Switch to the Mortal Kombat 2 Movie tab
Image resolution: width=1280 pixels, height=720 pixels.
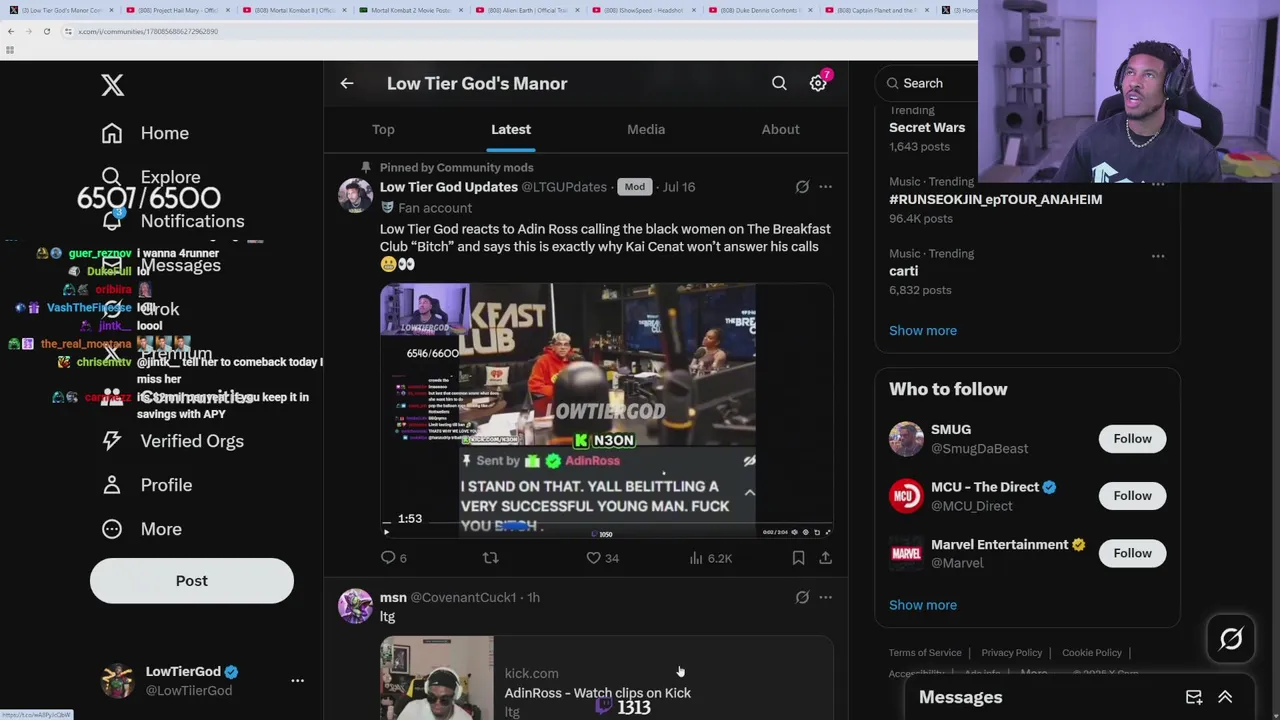coord(409,10)
